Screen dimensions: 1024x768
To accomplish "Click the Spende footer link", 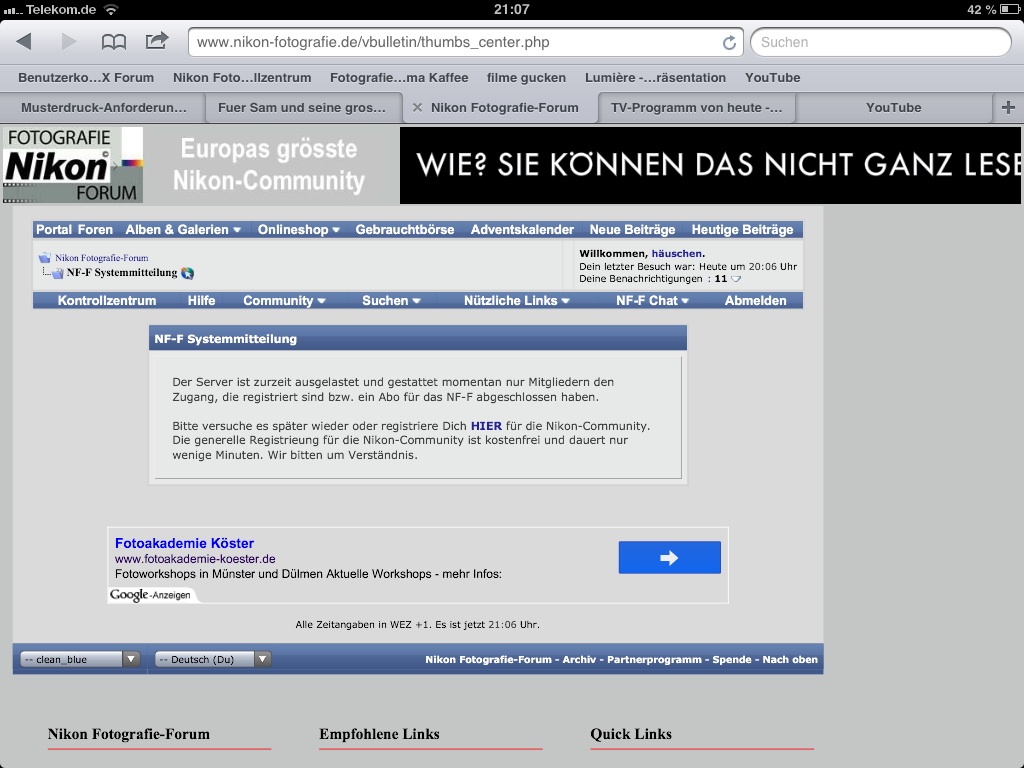I will coord(732,660).
